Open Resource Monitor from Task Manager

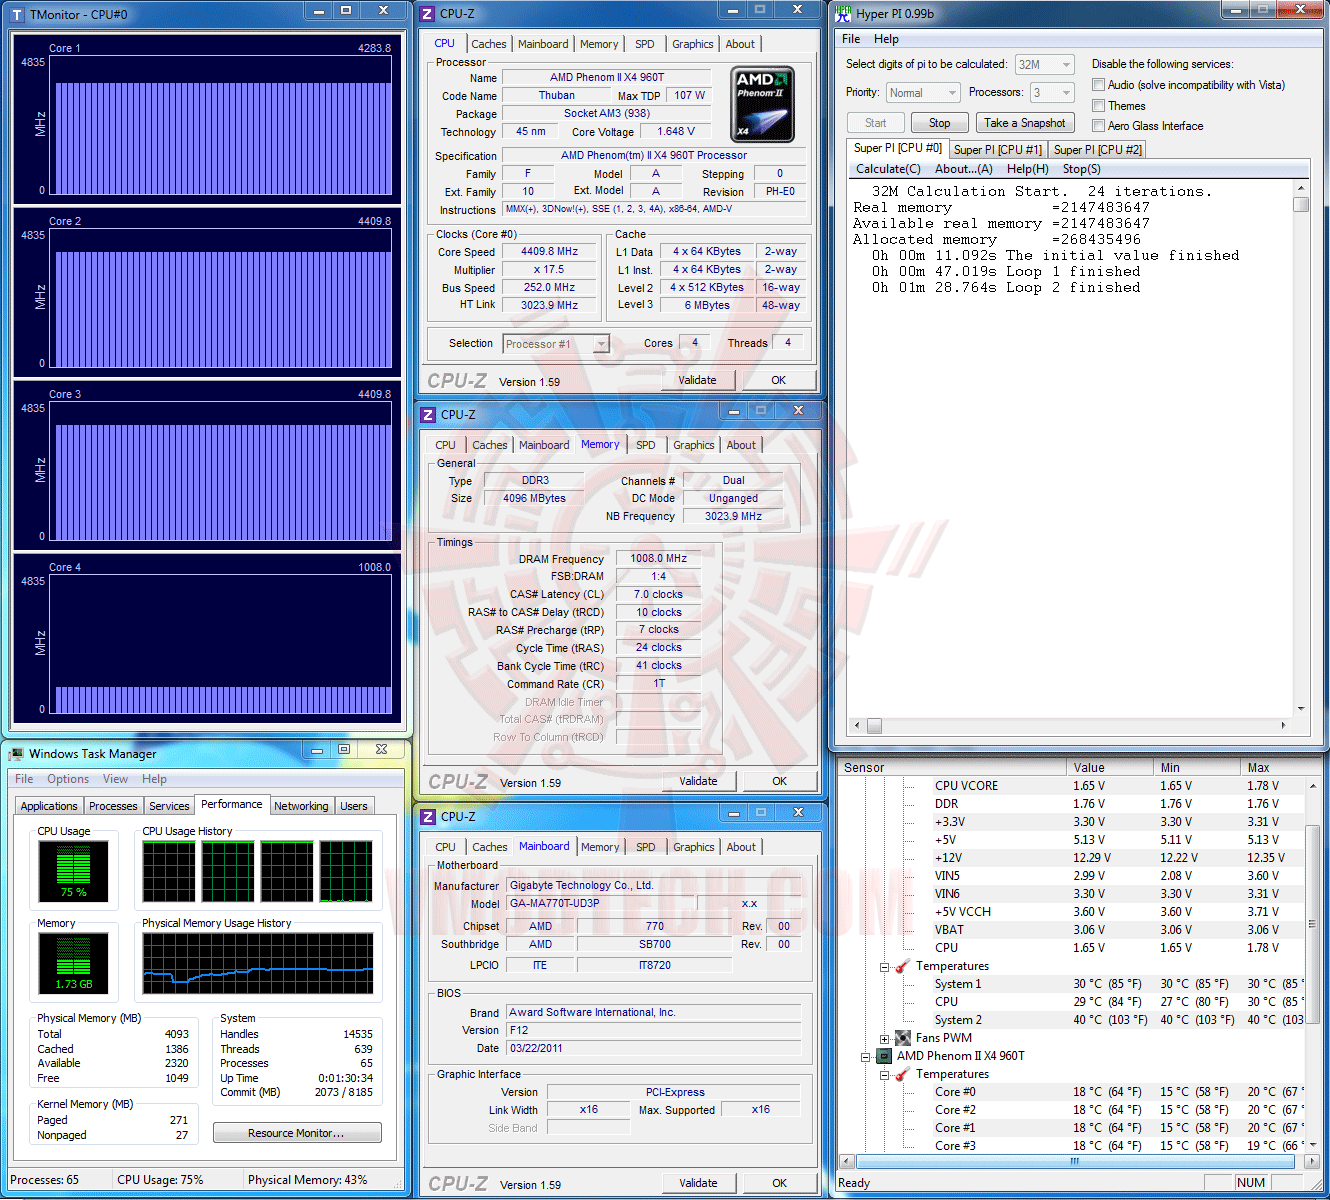pos(297,1133)
